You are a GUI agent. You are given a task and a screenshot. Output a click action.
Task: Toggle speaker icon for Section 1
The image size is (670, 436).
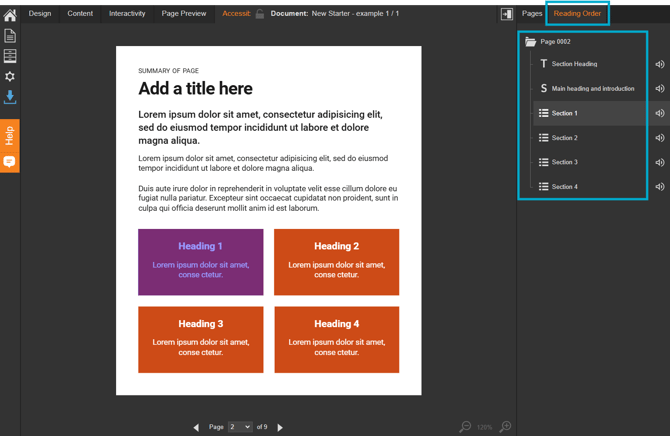point(660,113)
